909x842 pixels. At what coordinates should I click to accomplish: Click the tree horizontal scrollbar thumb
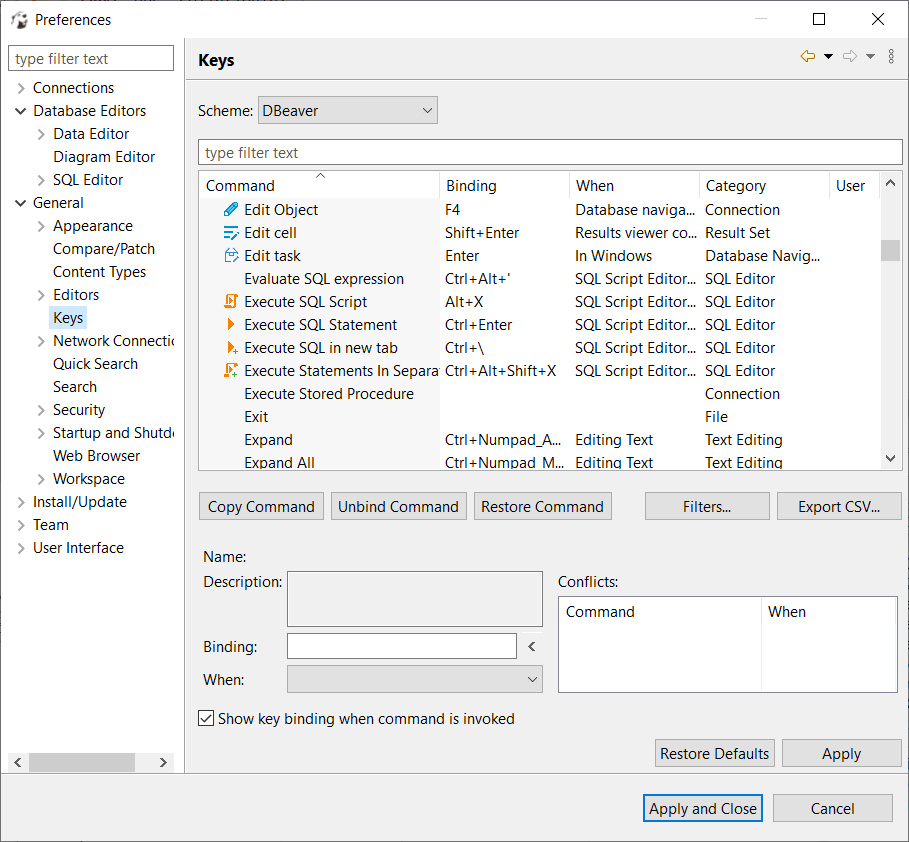click(x=82, y=762)
